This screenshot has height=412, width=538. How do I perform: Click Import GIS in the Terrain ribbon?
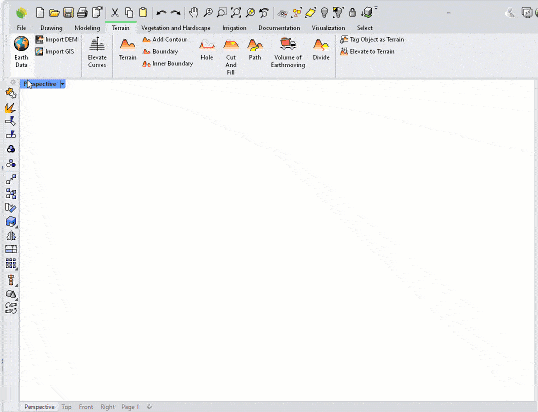click(55, 51)
